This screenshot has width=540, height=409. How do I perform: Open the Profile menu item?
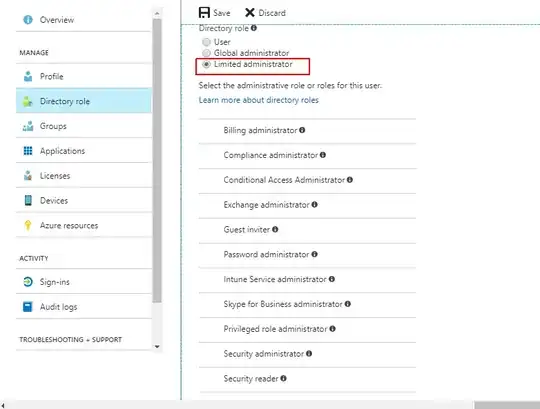pos(84,76)
